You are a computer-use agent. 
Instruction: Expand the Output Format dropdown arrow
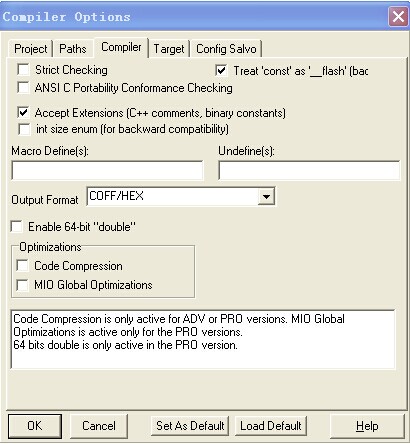pyautogui.click(x=266, y=196)
